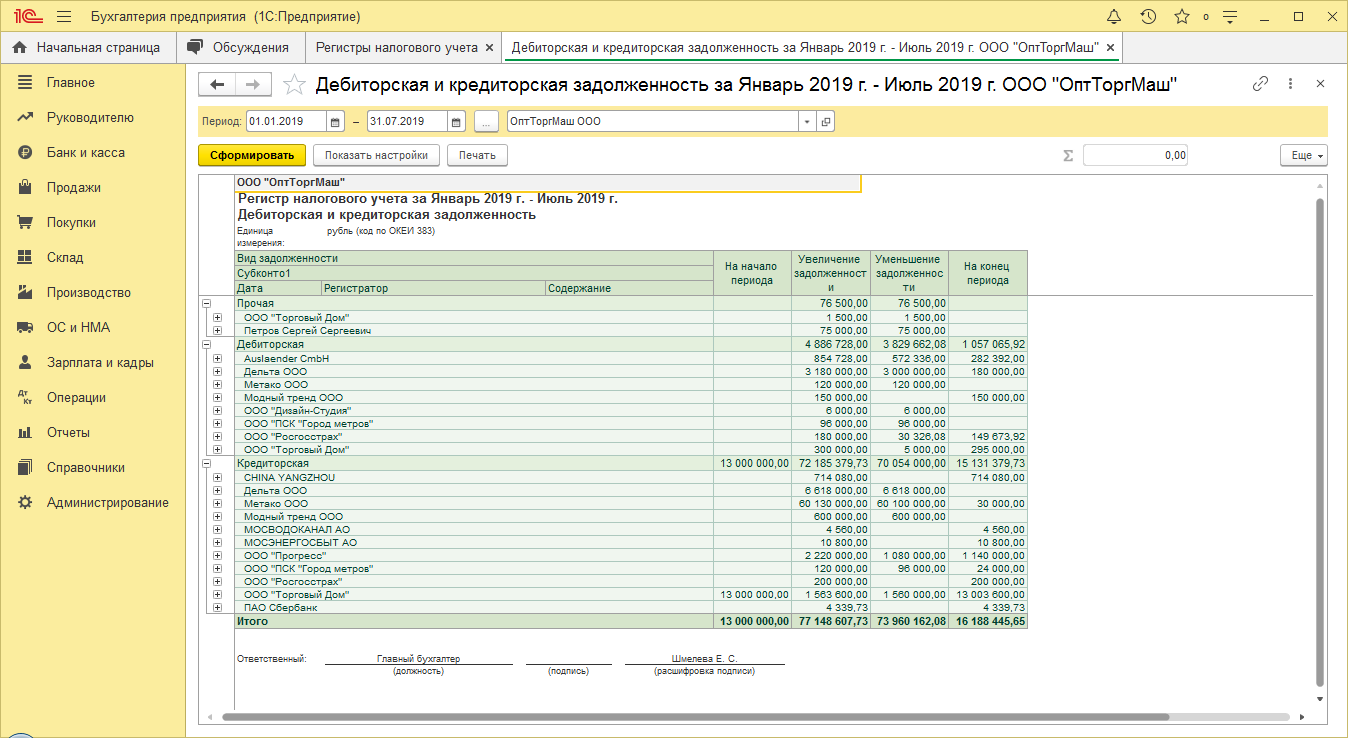
Task: Collapse the Прочая group
Action: [206, 303]
